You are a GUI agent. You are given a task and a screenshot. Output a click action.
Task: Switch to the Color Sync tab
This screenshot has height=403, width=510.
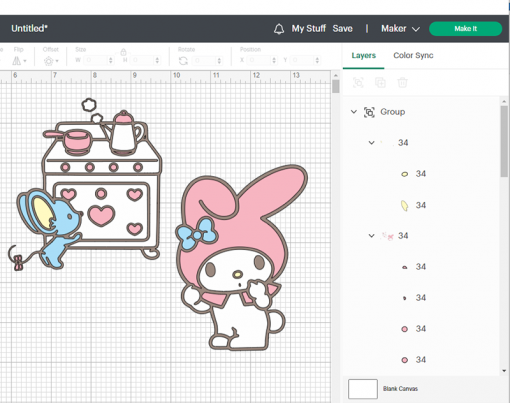(413, 55)
